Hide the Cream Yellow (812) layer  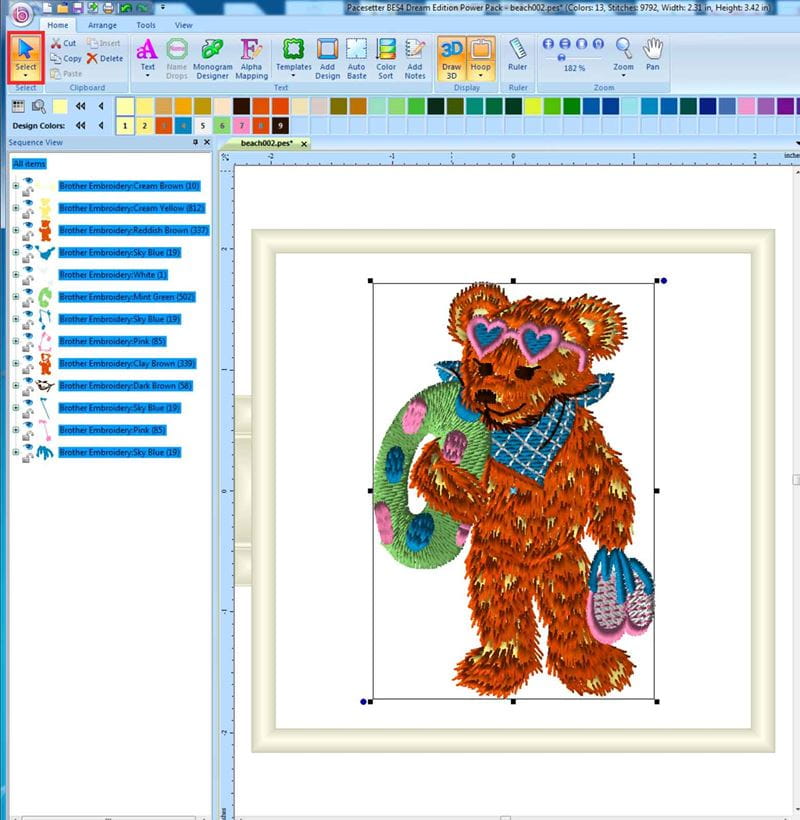click(28, 203)
